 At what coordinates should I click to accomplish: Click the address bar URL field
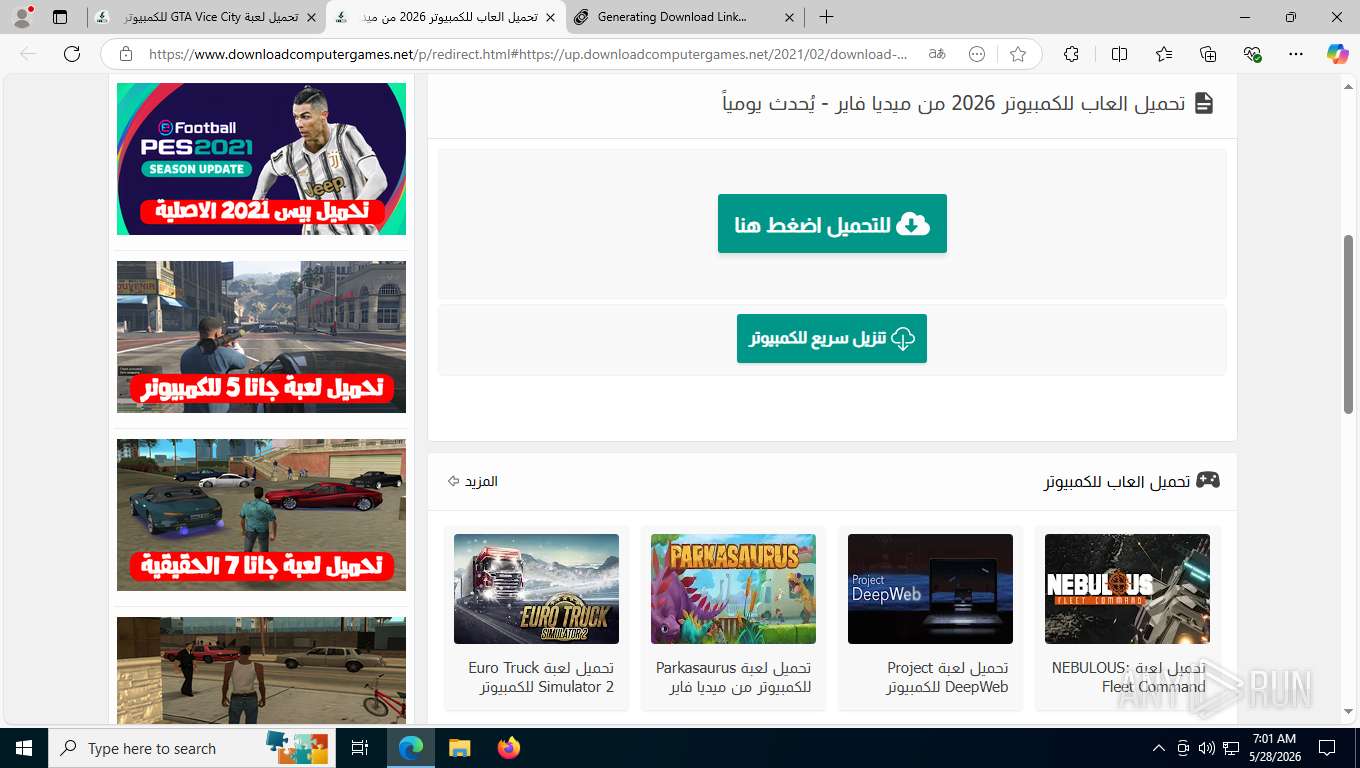pos(528,54)
